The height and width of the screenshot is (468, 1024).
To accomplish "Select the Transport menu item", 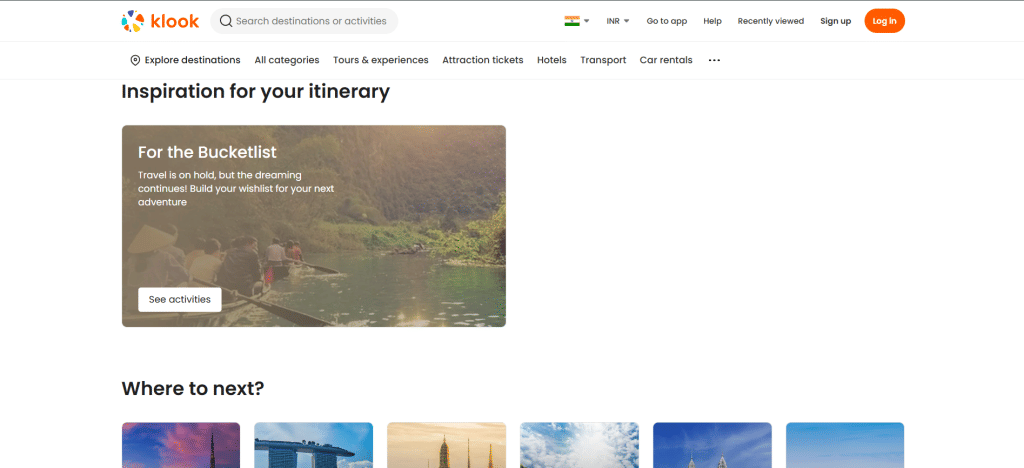I will click(603, 60).
